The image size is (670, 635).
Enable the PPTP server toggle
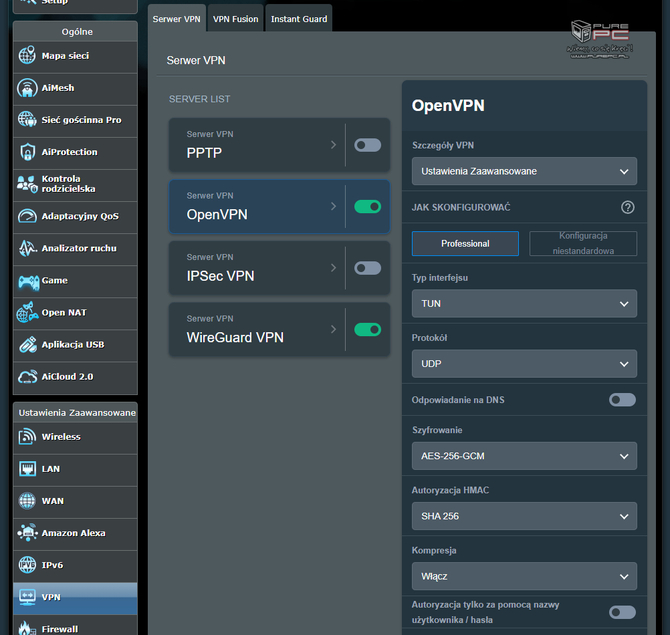[x=367, y=145]
